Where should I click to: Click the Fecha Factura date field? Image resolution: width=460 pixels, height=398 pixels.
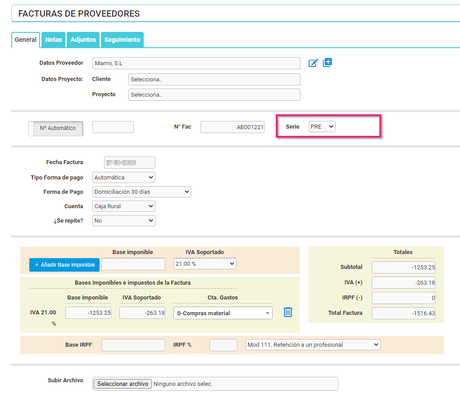pos(130,162)
